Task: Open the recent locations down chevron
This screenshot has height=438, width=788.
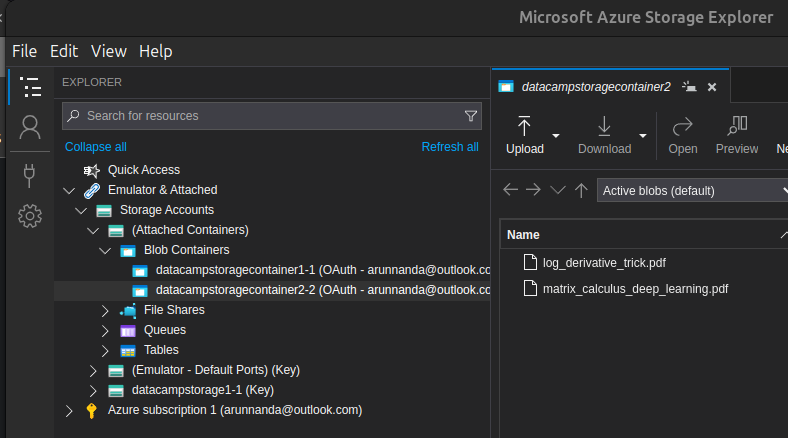Action: (557, 190)
